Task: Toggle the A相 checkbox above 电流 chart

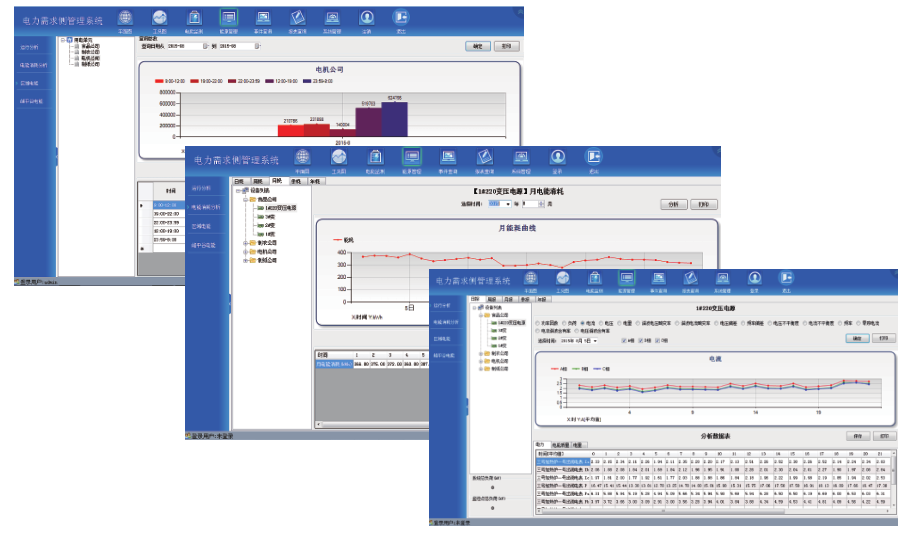Action: coord(626,340)
